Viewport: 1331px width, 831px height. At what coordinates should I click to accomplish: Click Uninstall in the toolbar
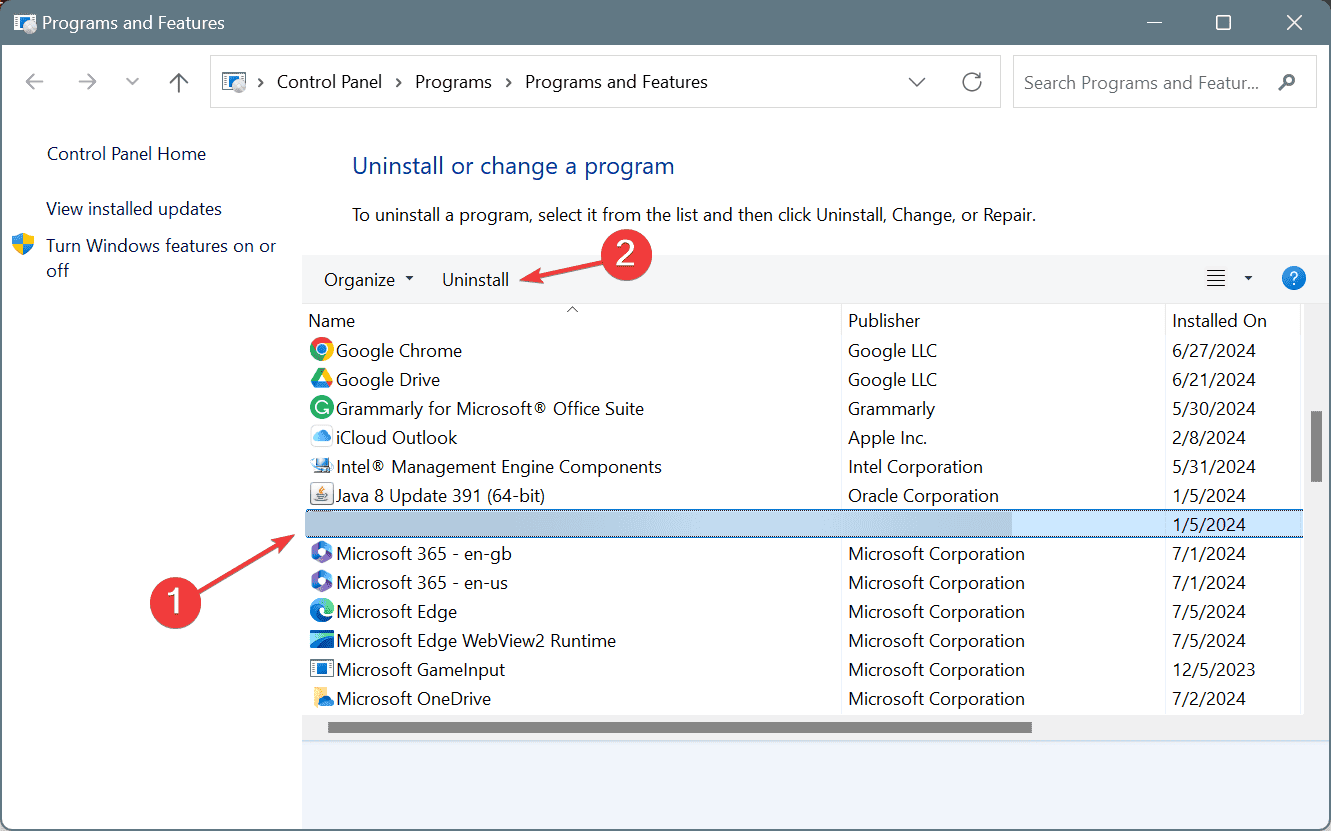(475, 280)
